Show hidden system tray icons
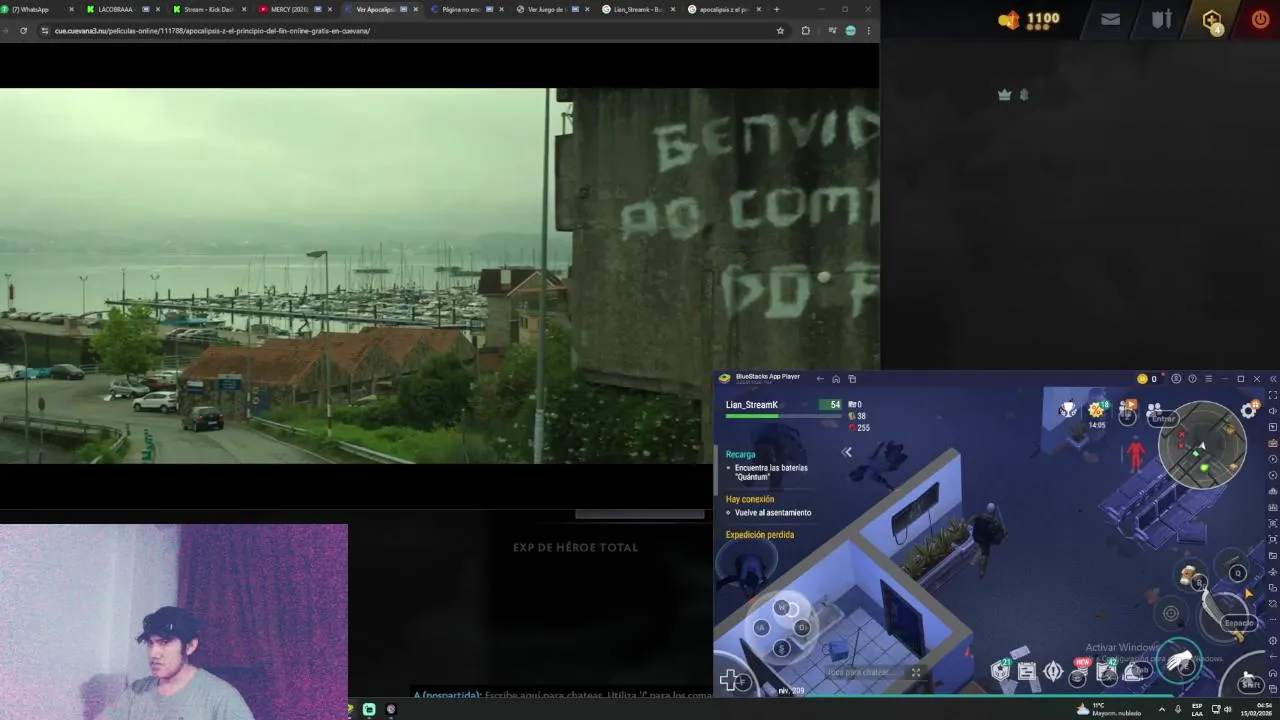1280x720 pixels. click(1161, 709)
